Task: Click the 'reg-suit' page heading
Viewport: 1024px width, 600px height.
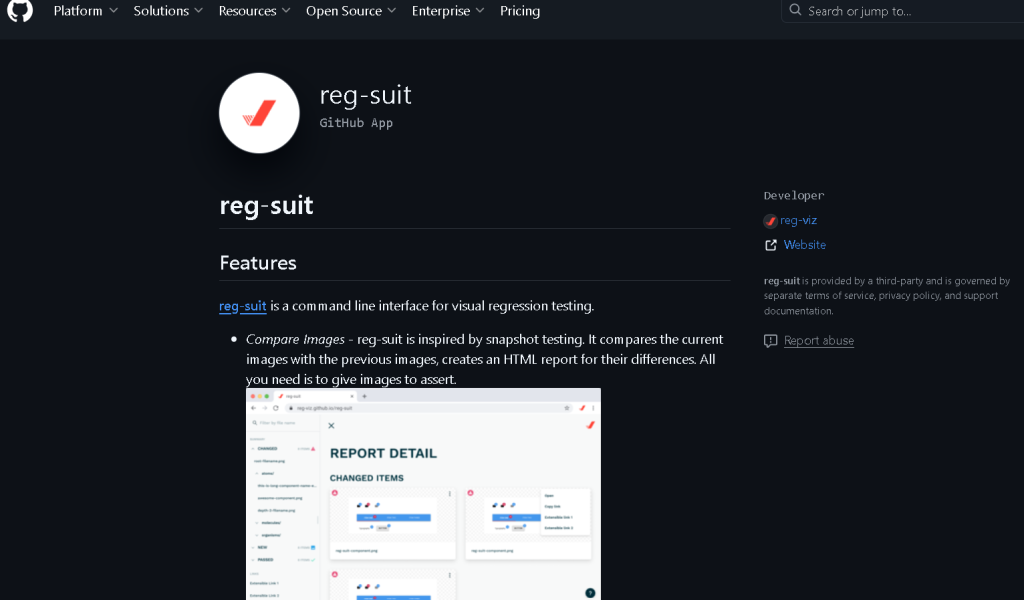Action: click(266, 205)
